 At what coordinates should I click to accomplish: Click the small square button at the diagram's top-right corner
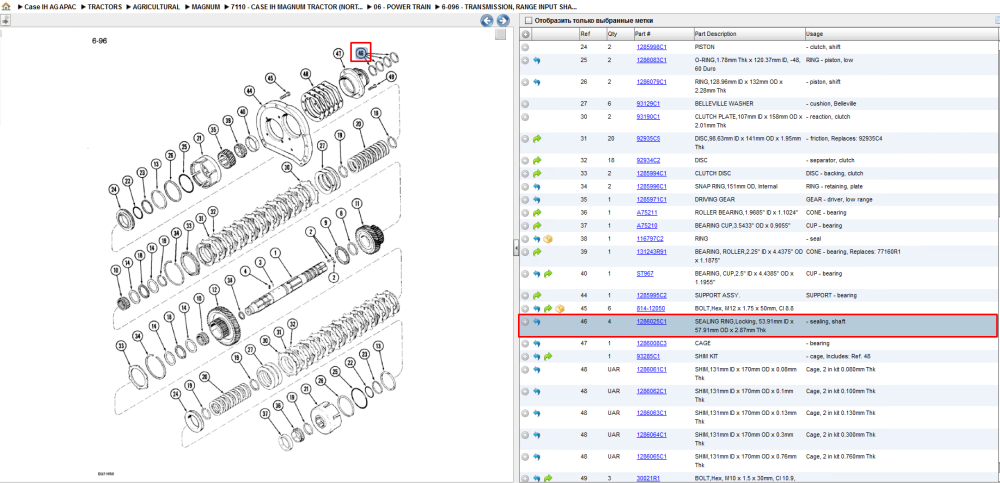tap(501, 34)
